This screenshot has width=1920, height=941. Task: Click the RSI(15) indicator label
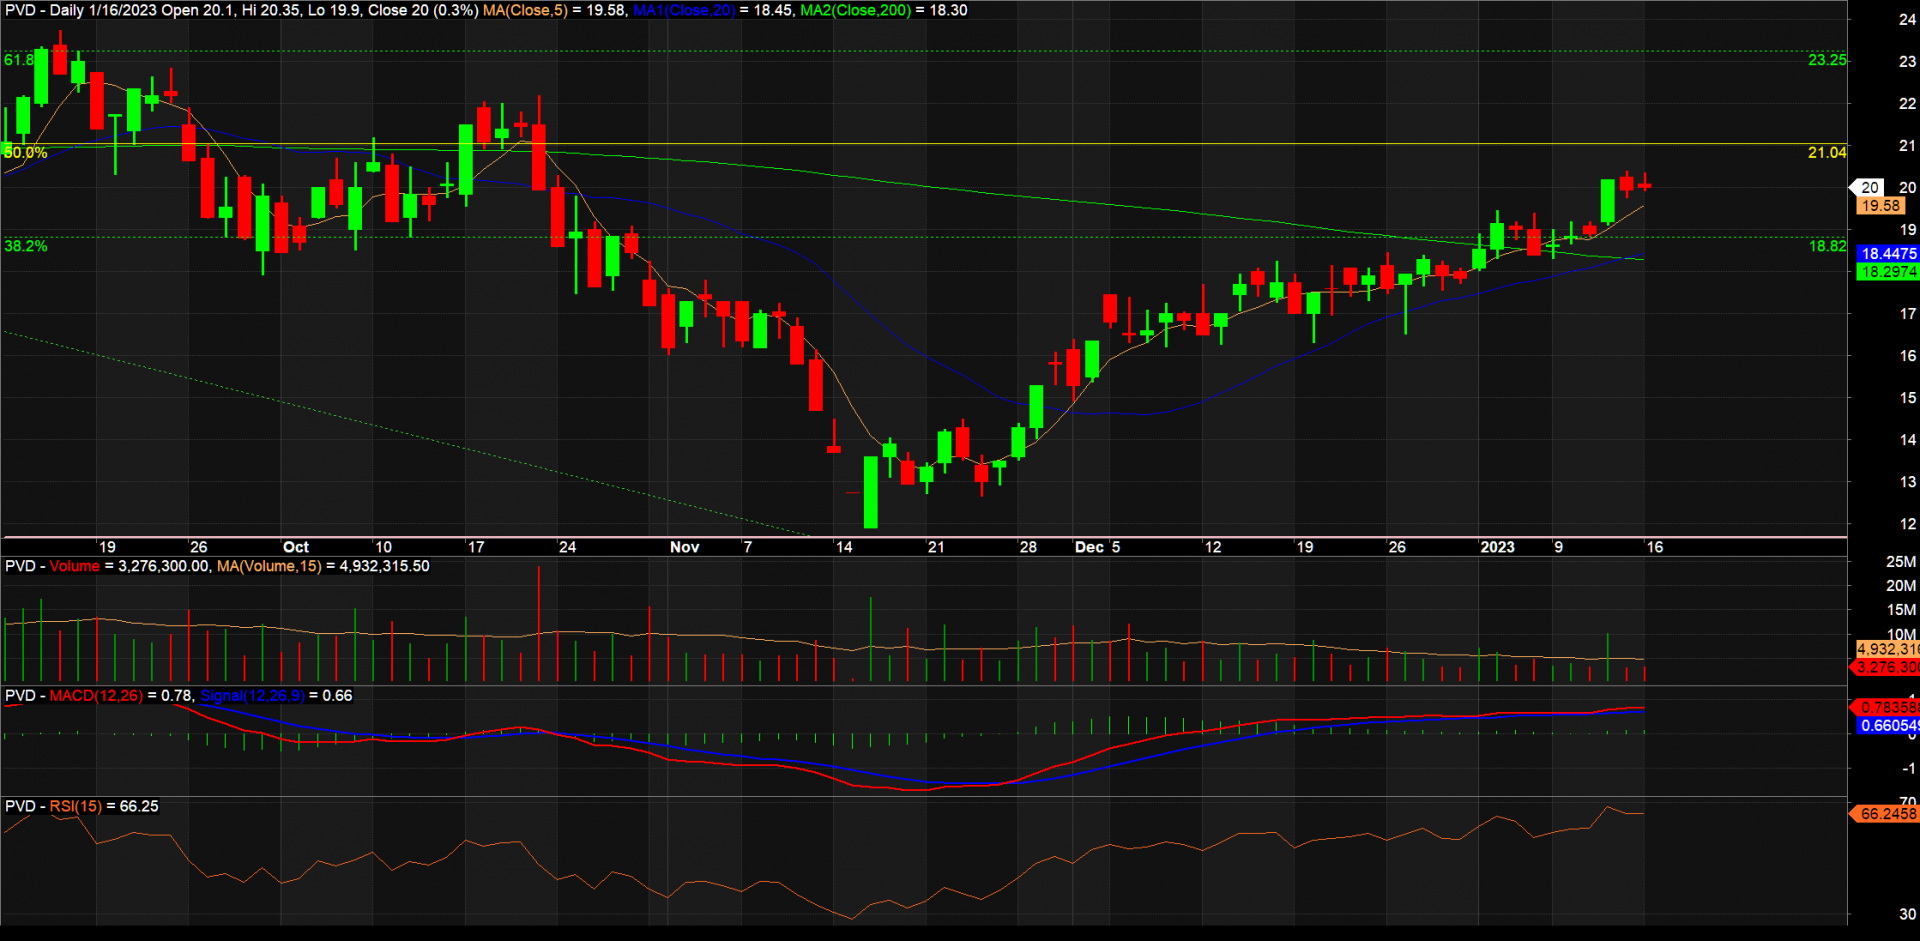[75, 806]
